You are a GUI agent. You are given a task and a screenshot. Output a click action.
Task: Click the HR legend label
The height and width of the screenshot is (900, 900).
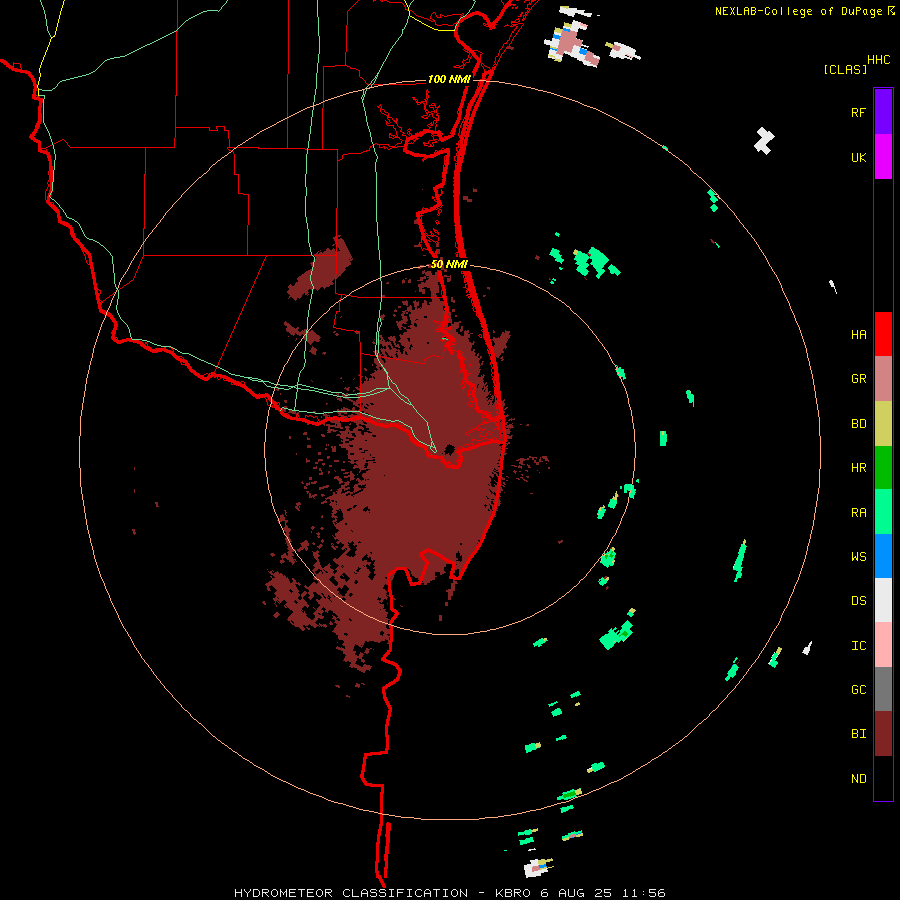coord(858,468)
